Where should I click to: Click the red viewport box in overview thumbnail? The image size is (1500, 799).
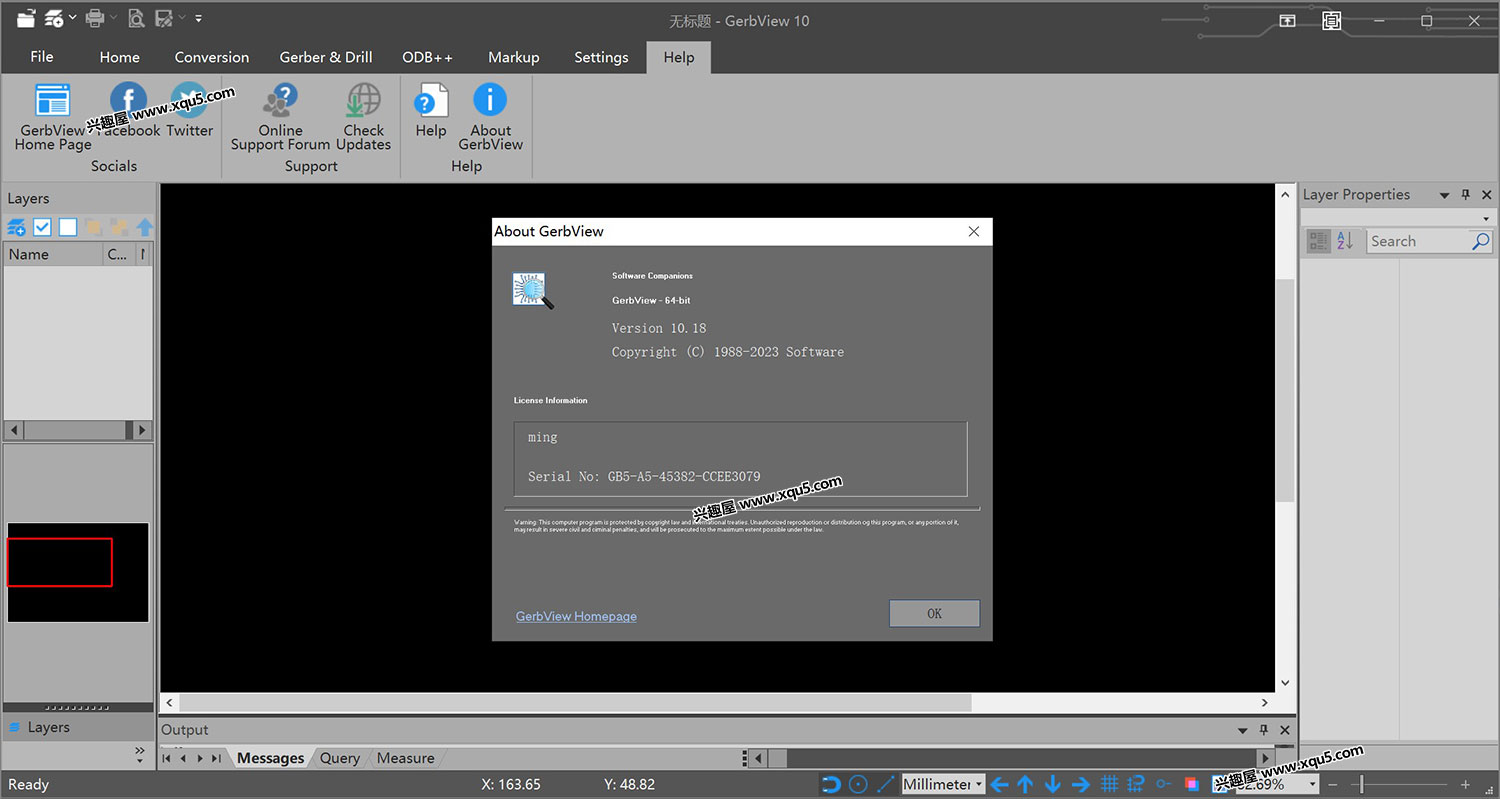[60, 562]
